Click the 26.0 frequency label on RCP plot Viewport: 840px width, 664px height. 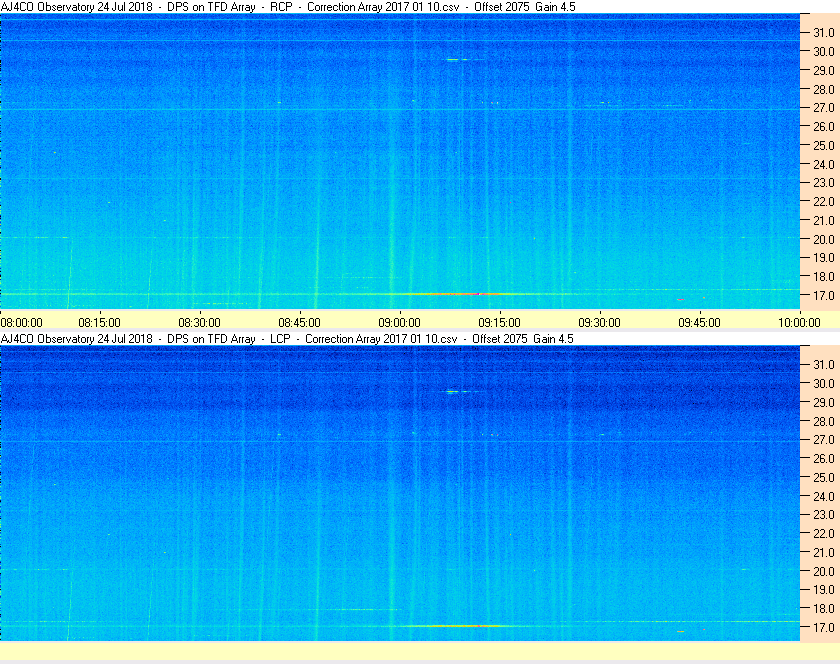pos(824,126)
